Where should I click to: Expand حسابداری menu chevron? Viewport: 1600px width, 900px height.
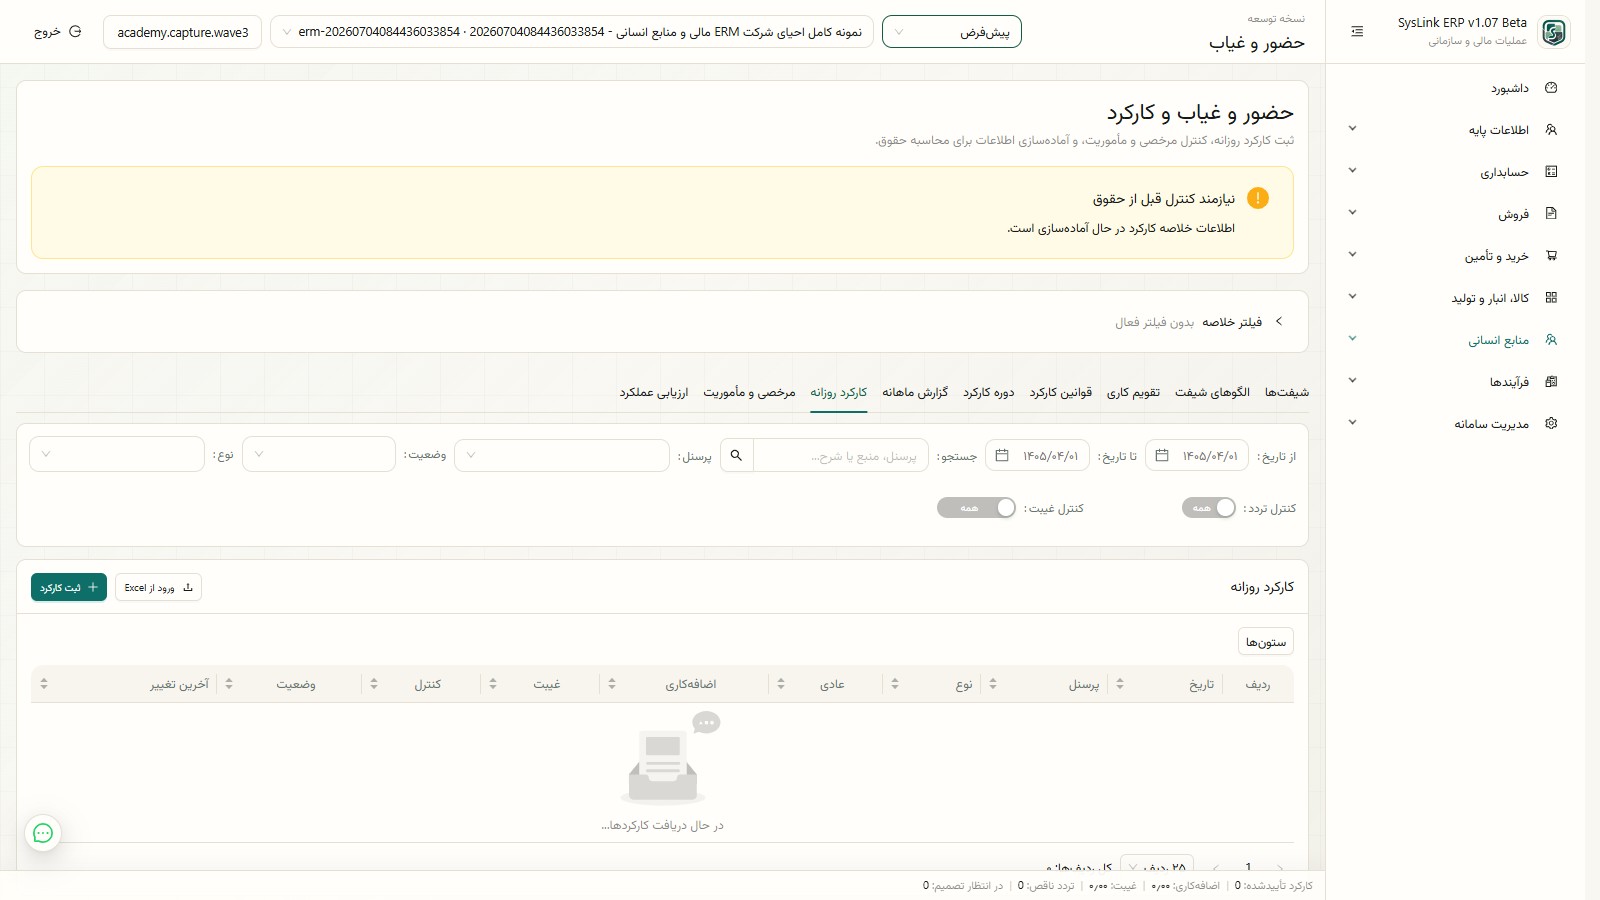[x=1352, y=171]
